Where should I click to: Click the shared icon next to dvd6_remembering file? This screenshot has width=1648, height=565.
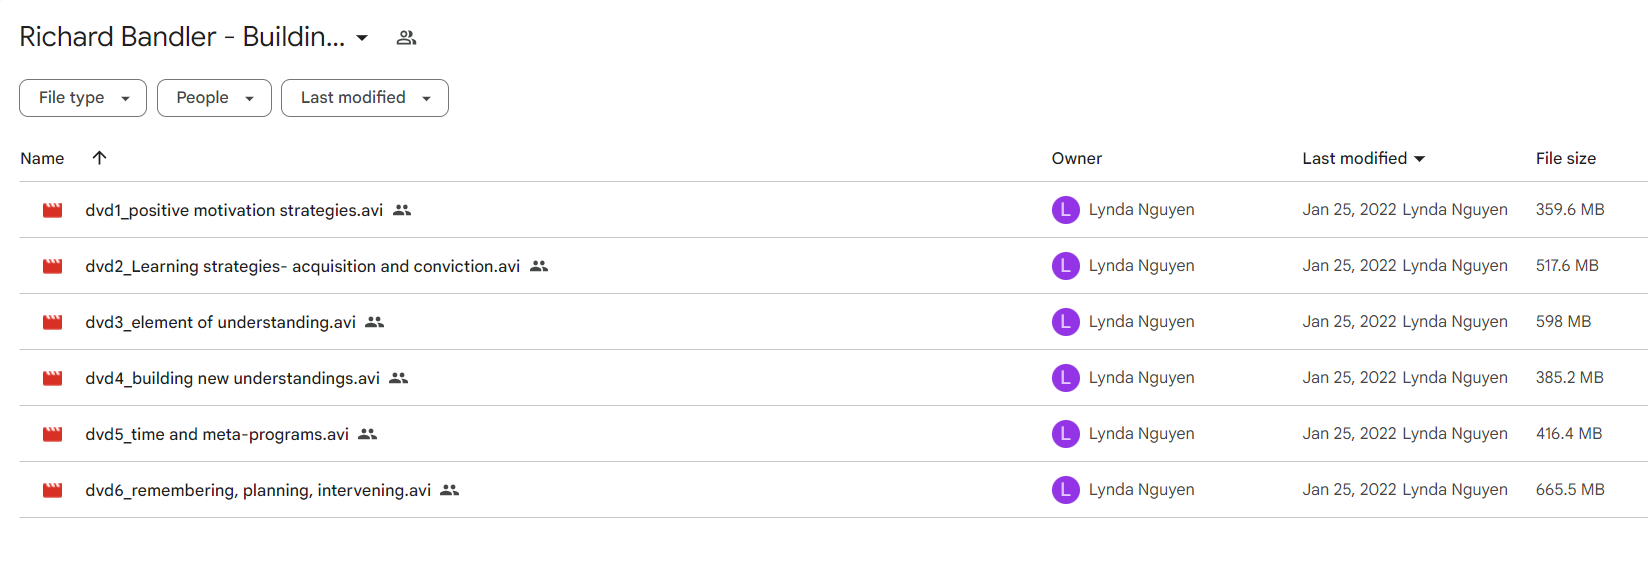click(x=450, y=490)
